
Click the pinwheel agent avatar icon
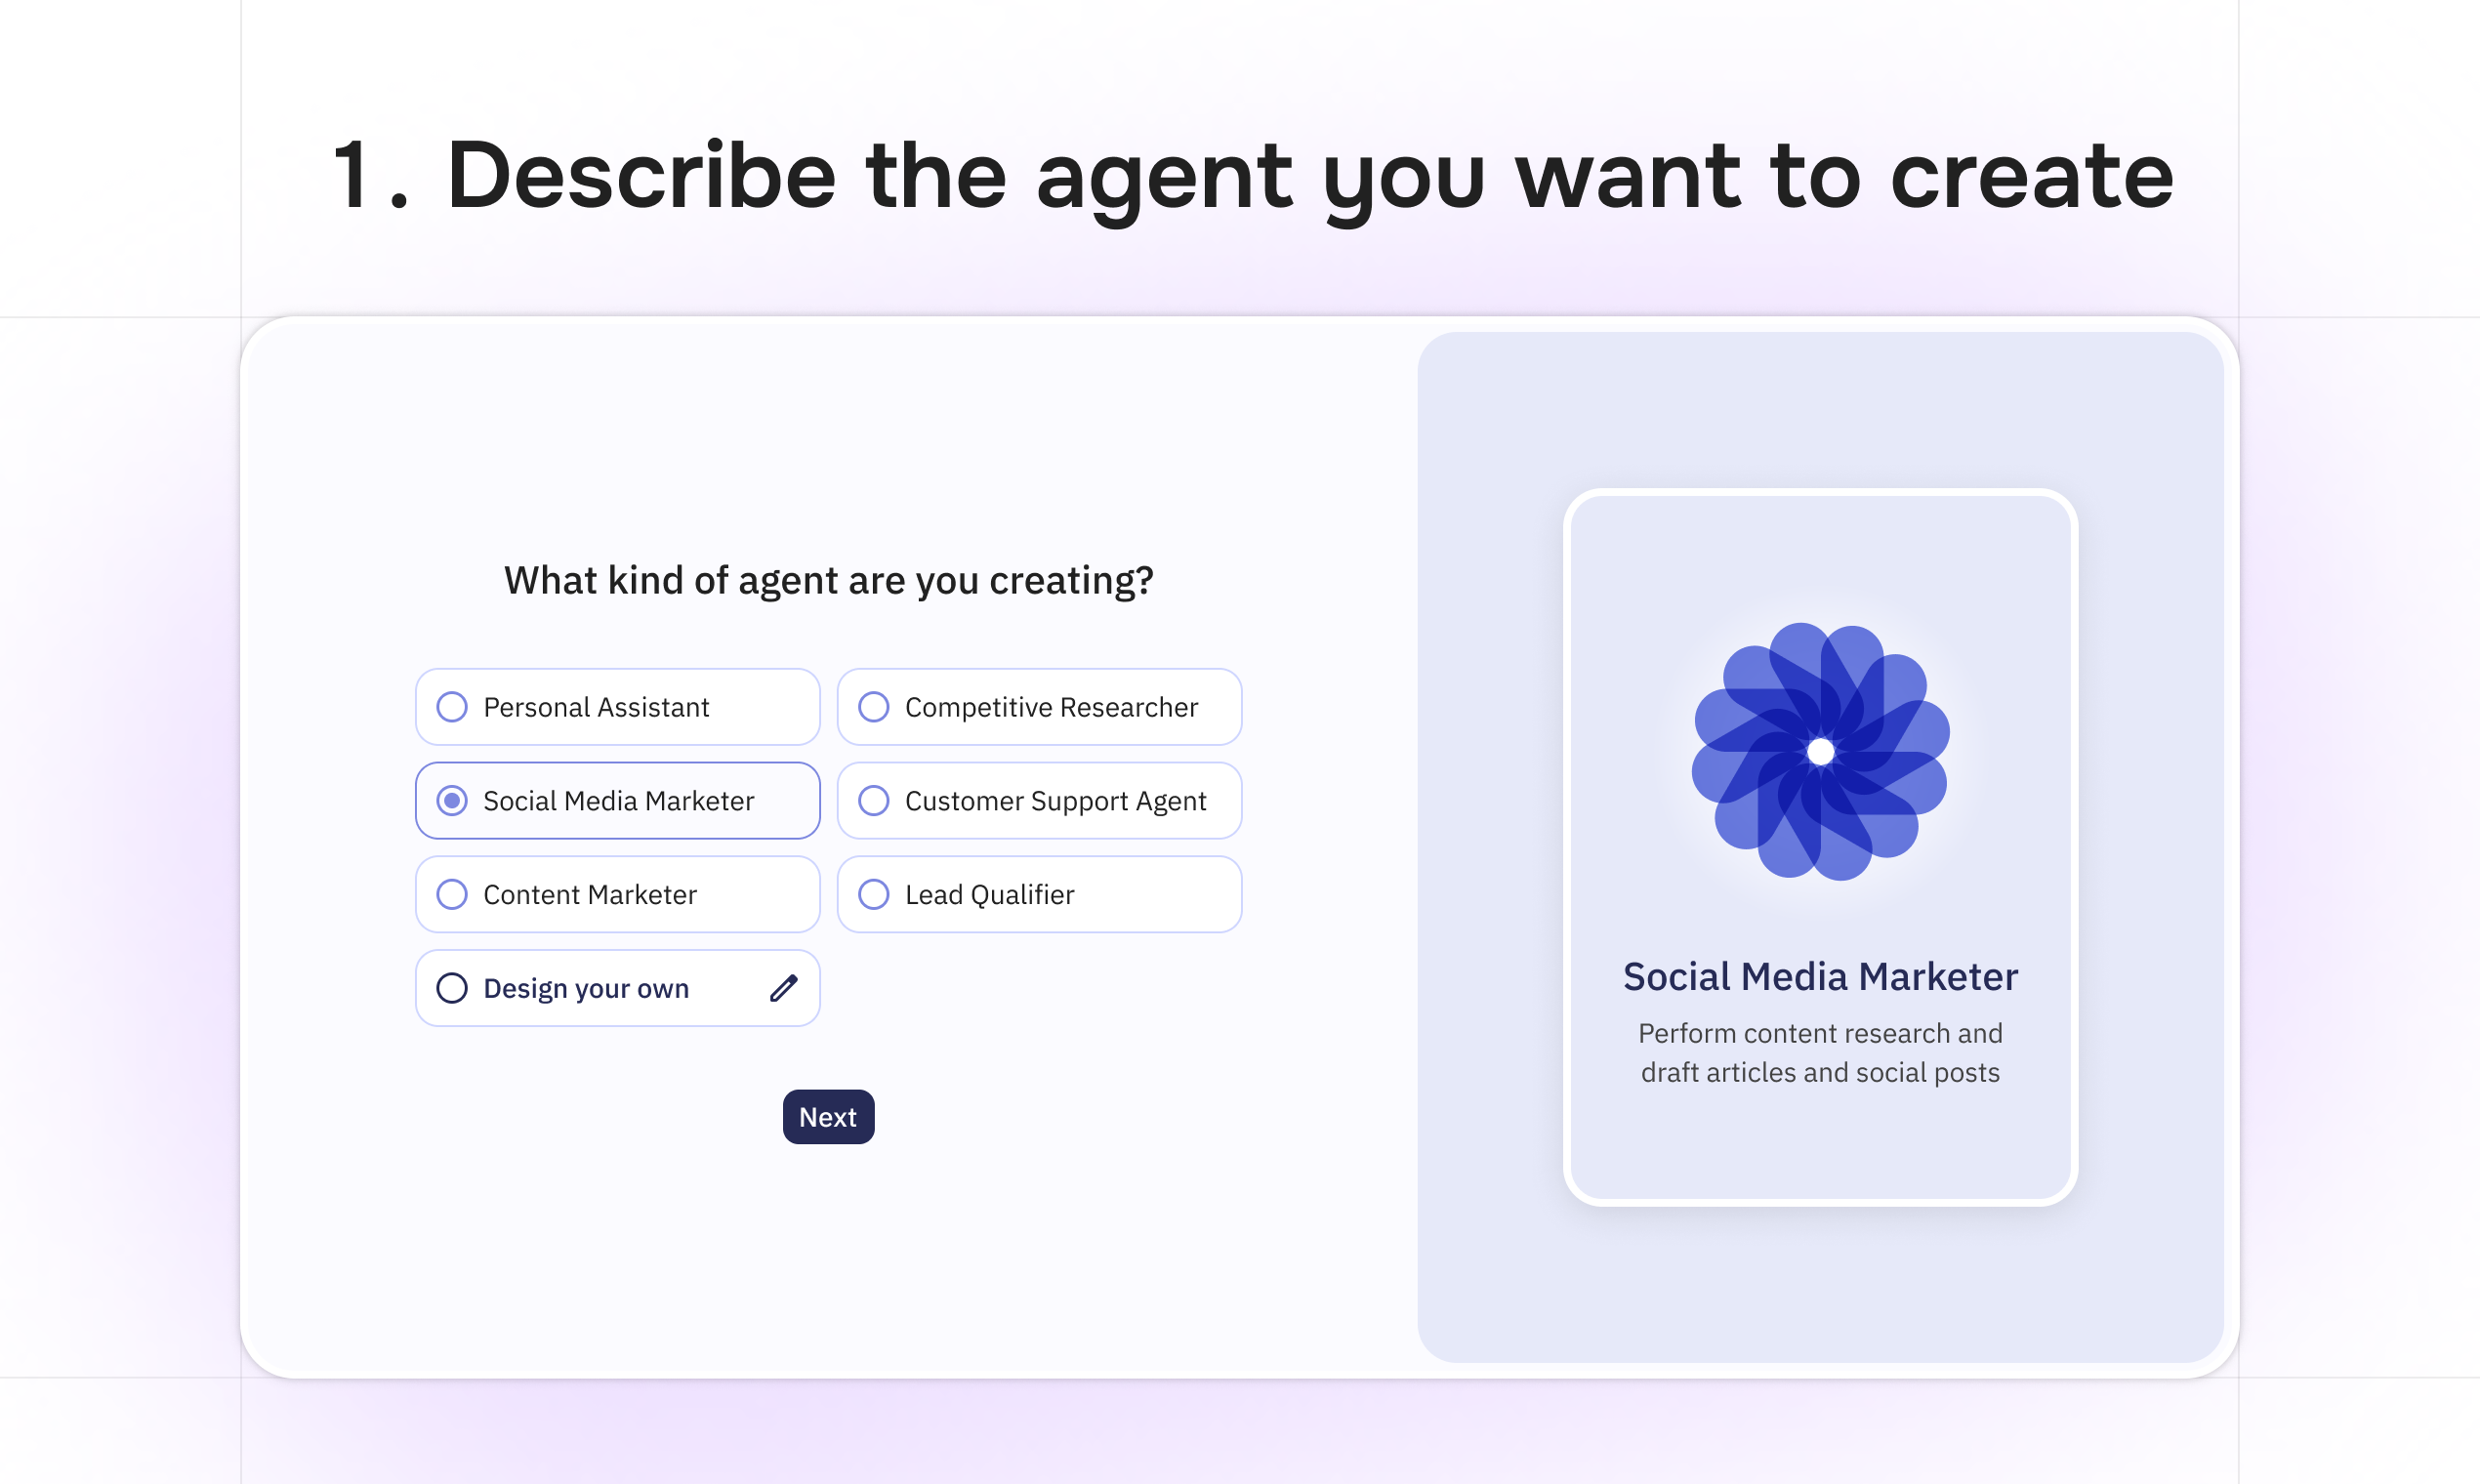point(1821,747)
